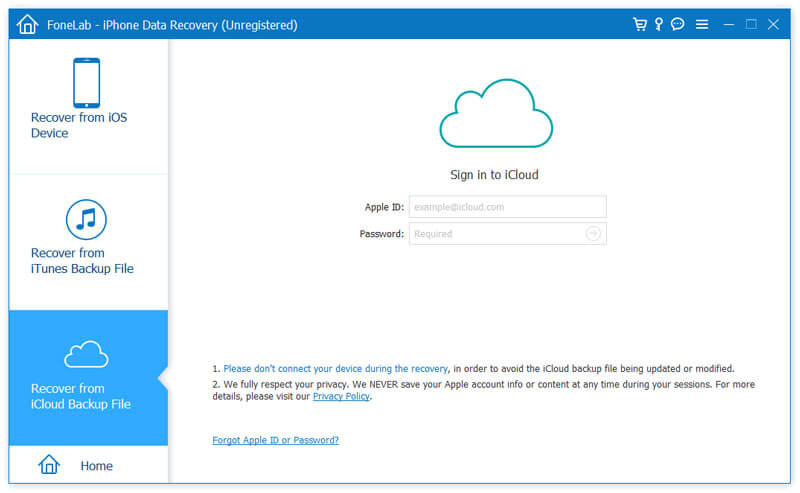Focus the Apple ID input field
This screenshot has height=493, width=800.
pyautogui.click(x=508, y=207)
